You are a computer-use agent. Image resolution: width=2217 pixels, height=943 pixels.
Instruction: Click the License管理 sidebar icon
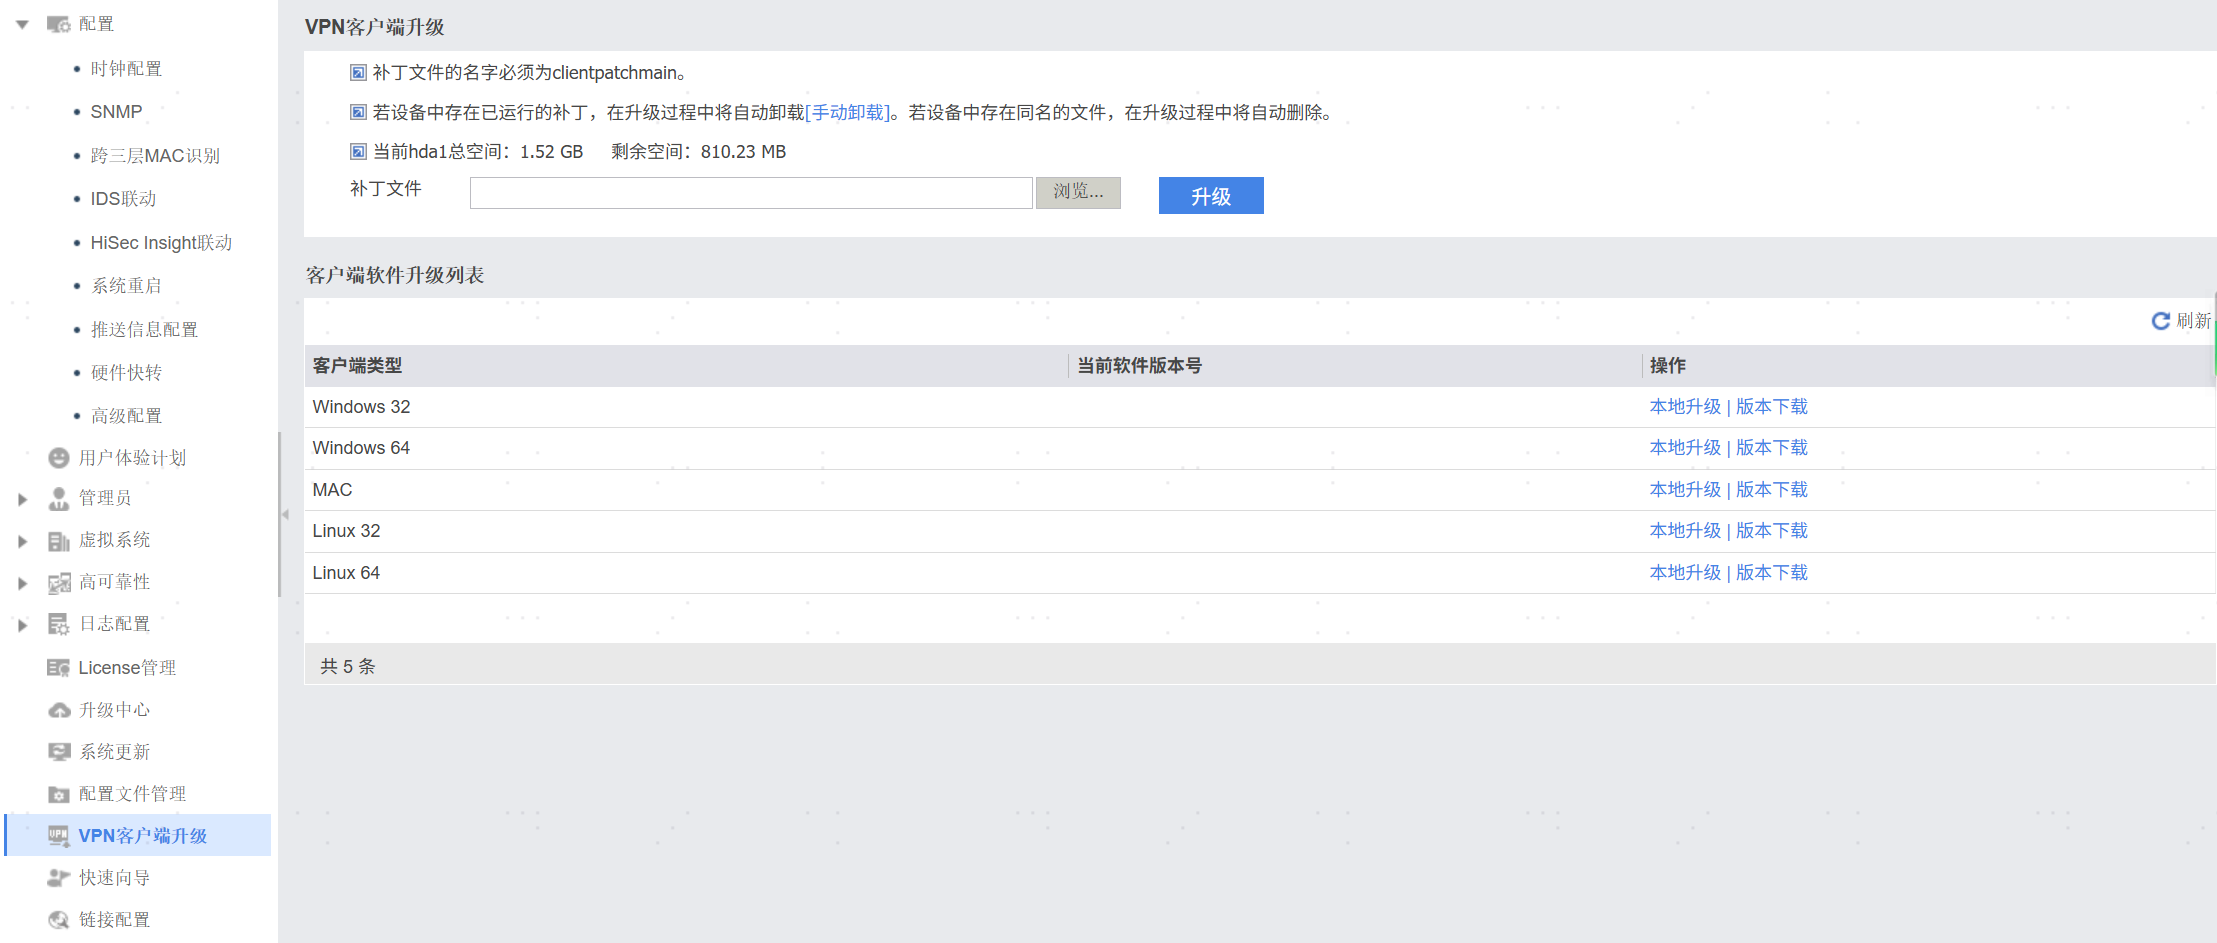[x=59, y=668]
